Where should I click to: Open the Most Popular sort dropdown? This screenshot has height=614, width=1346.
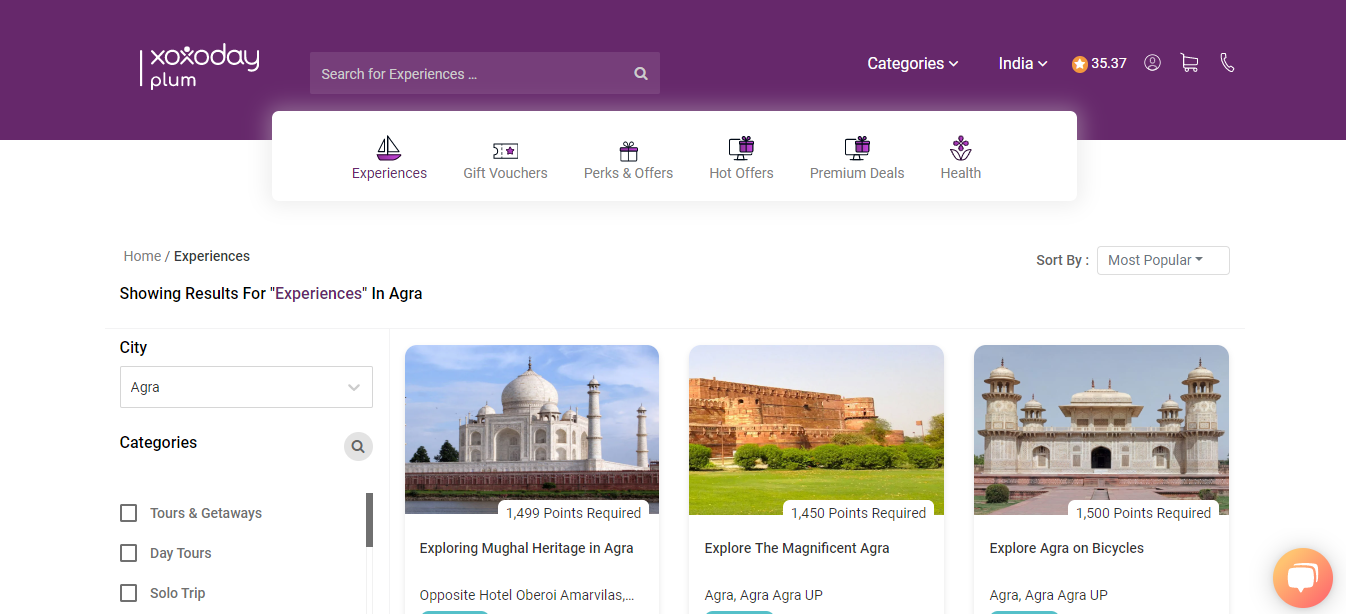1162,260
